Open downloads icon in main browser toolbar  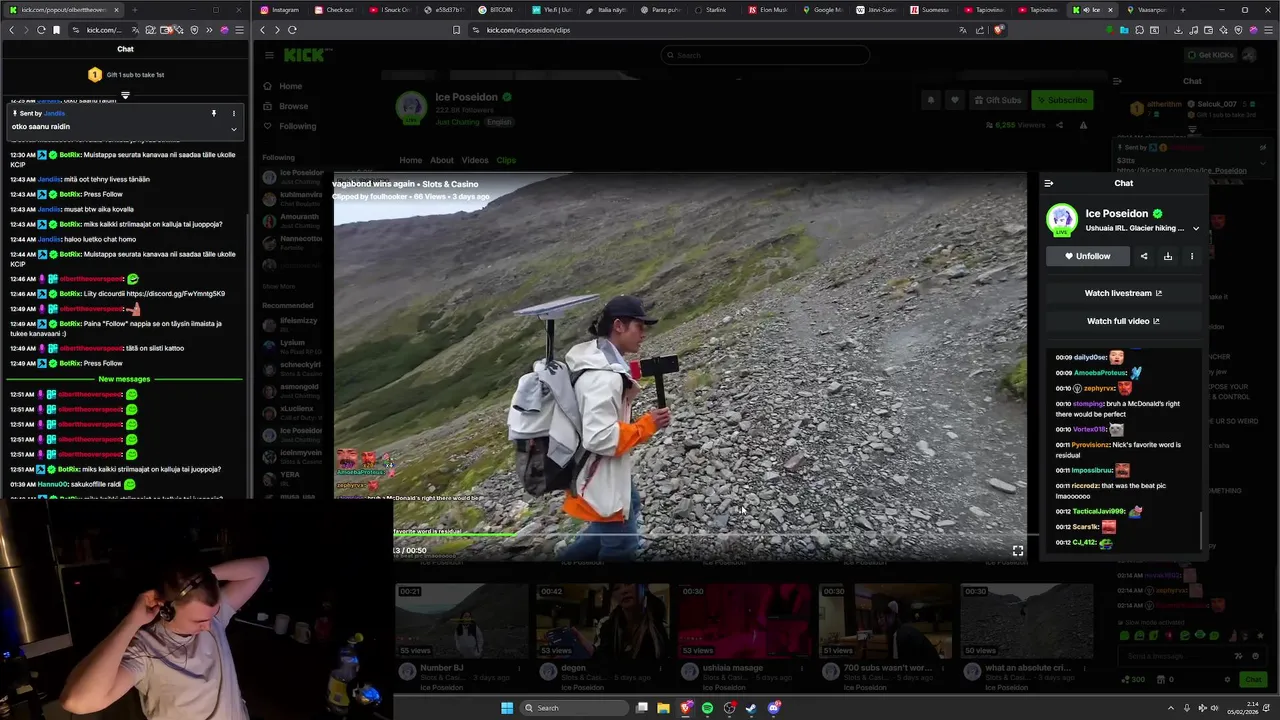1178,30
